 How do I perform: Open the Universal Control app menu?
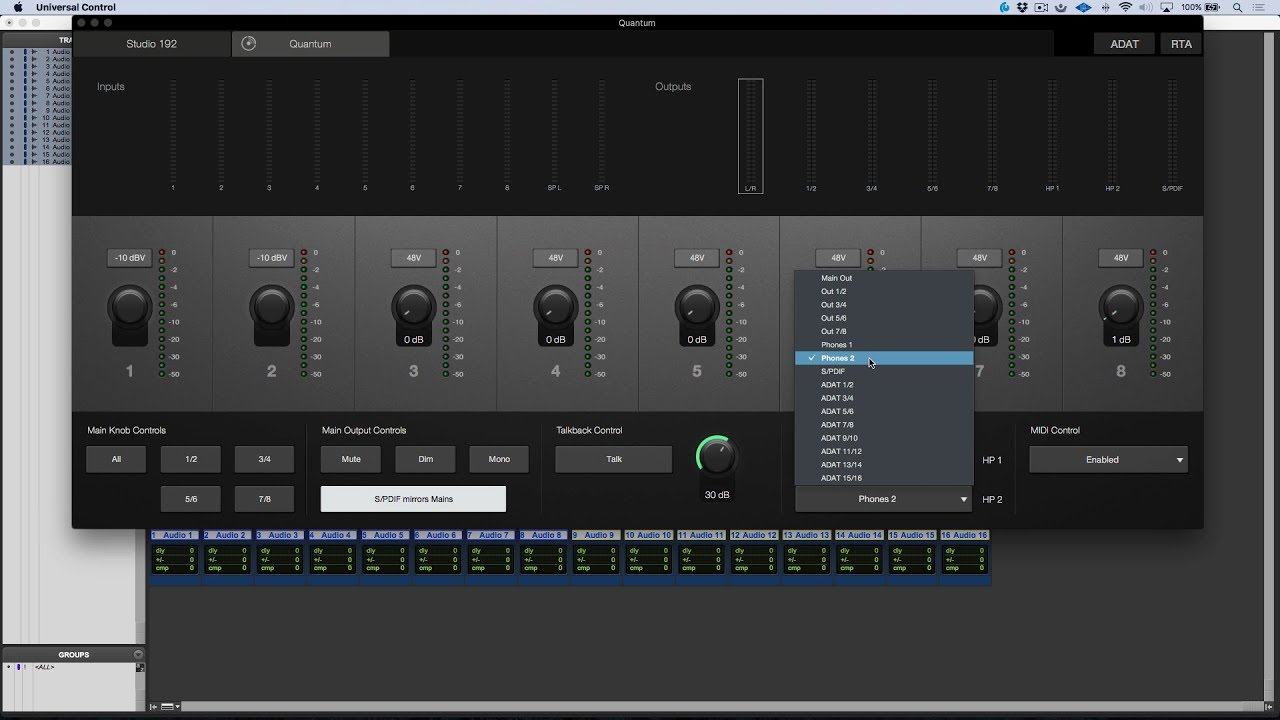click(x=76, y=7)
